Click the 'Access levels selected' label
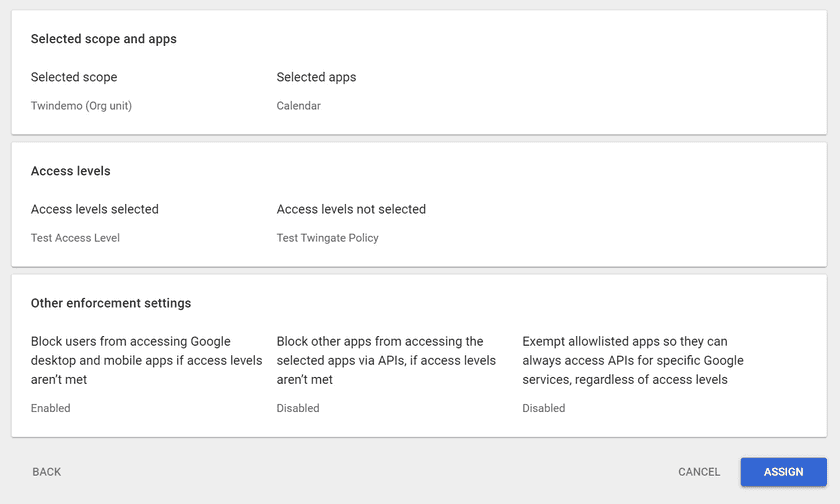This screenshot has height=504, width=840. click(95, 209)
